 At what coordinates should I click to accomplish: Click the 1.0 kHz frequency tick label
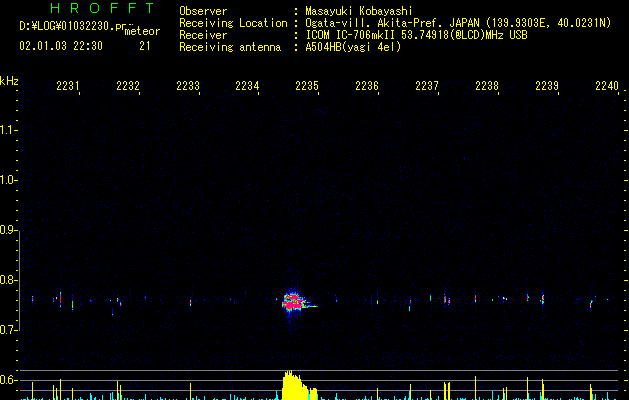(x=8, y=180)
